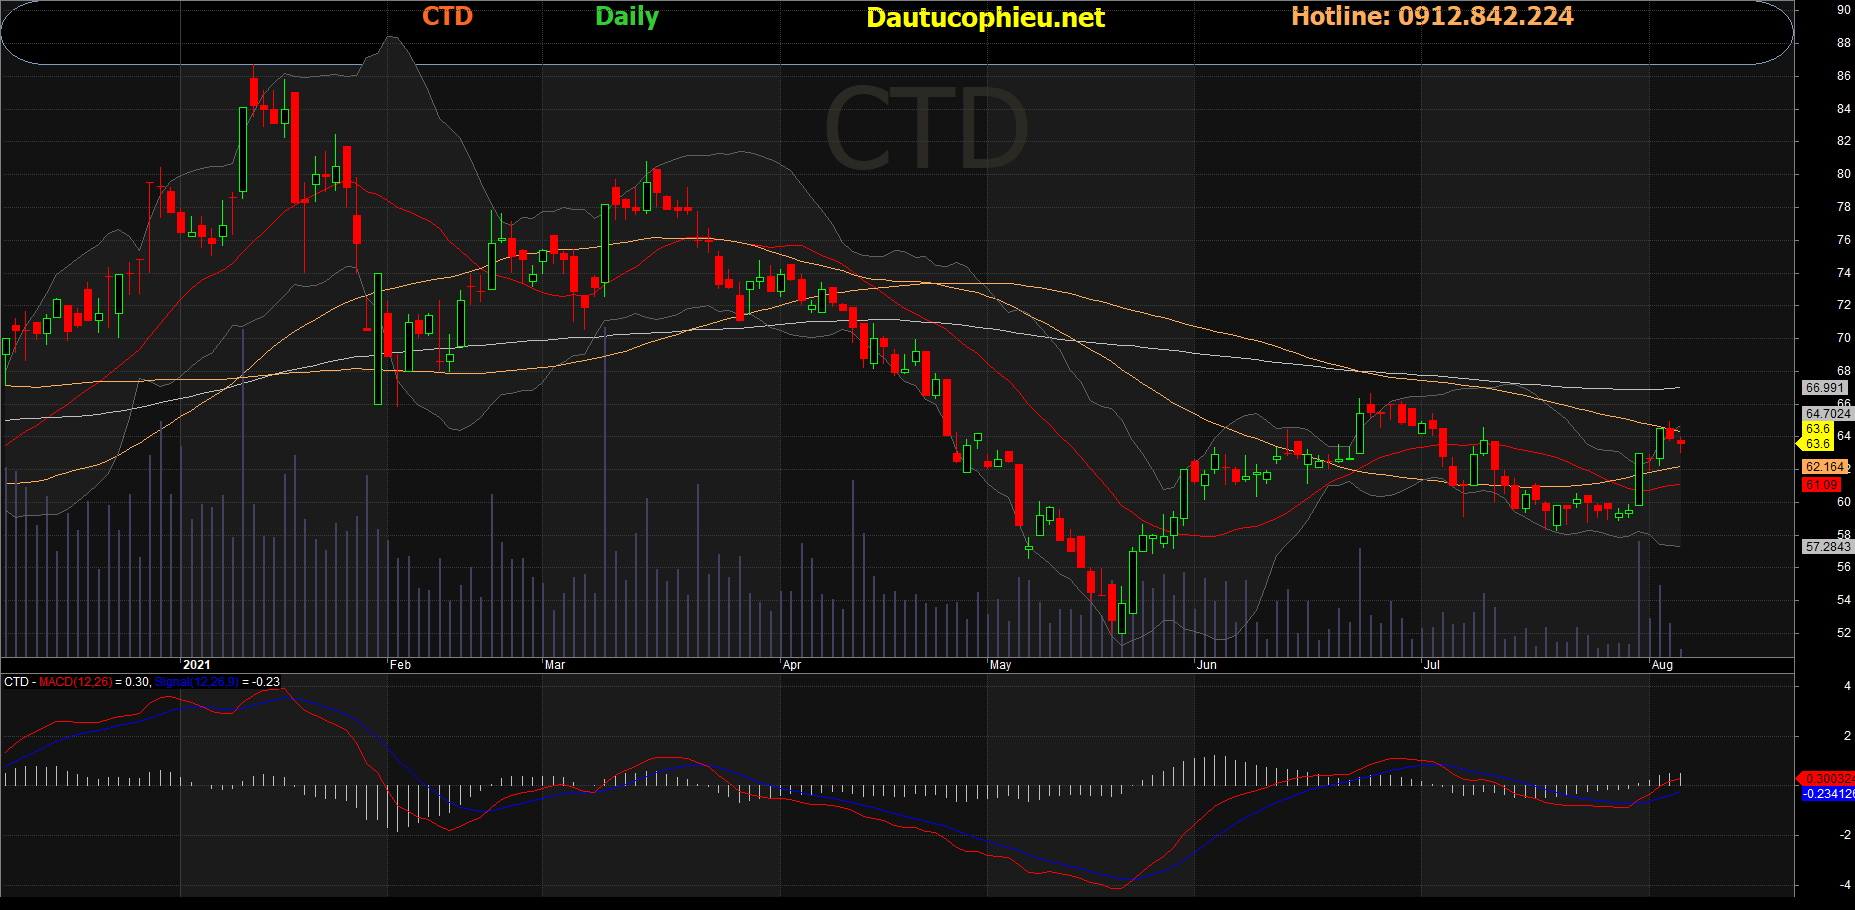Click the large CTD watermark on chart
This screenshot has width=1855, height=910.
926,128
